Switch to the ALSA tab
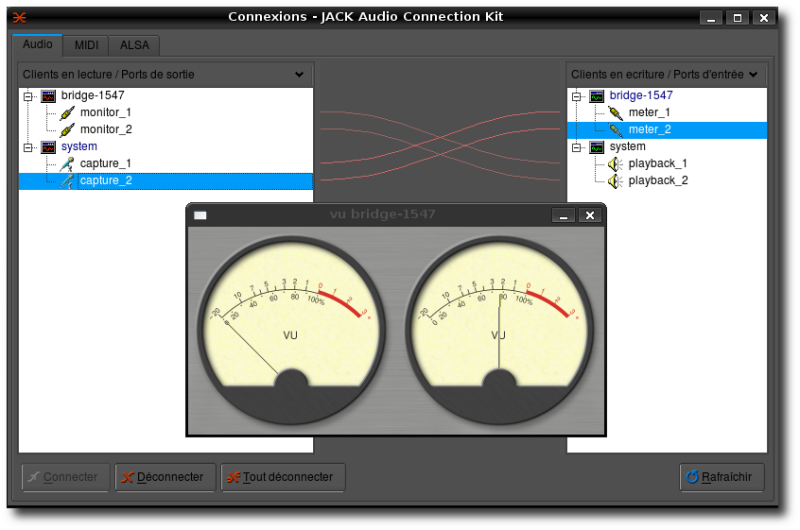Screen dimensions: 800x530 134,45
